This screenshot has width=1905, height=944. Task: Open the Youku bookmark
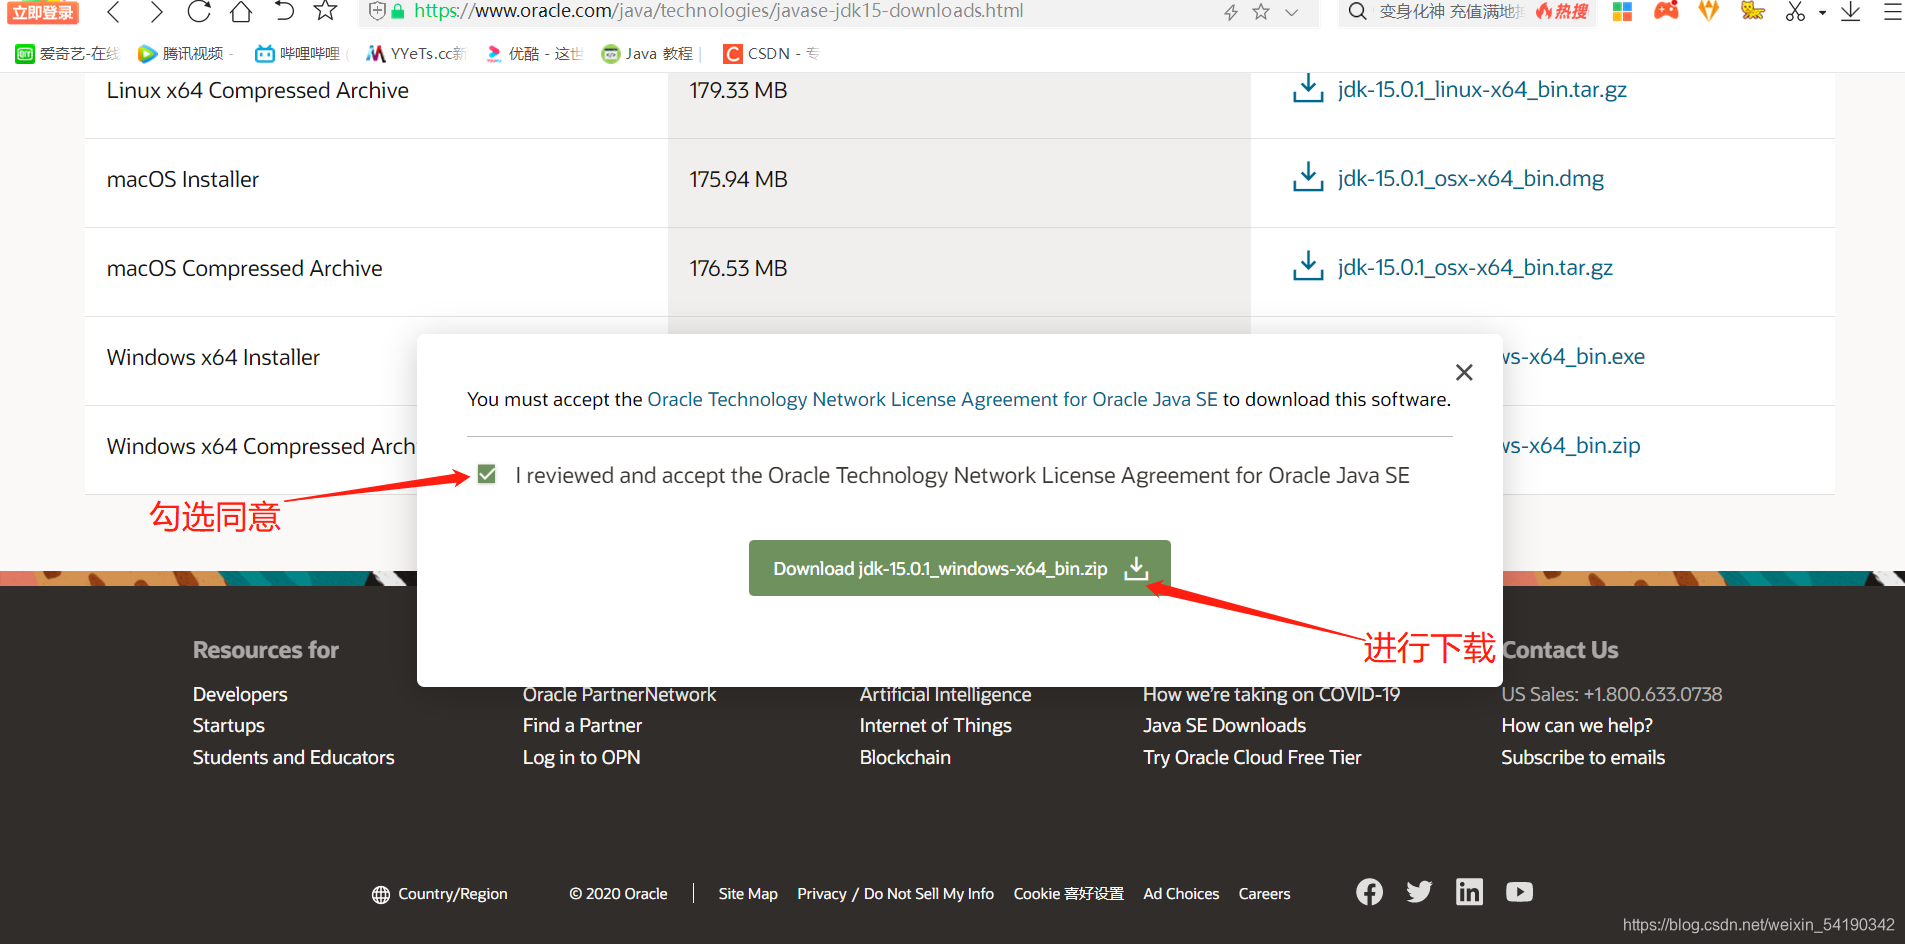(535, 54)
